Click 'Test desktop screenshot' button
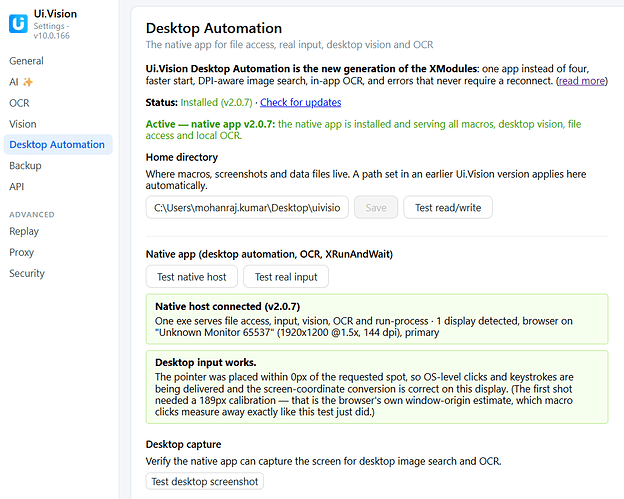Image resolution: width=624 pixels, height=499 pixels. [x=205, y=481]
